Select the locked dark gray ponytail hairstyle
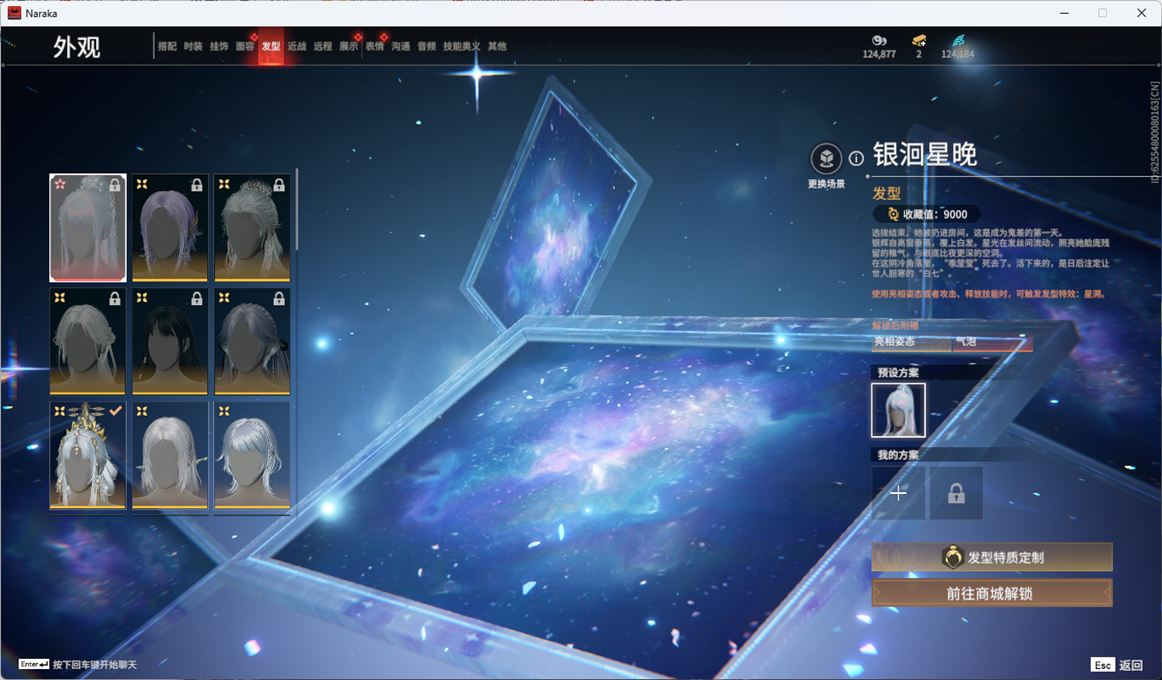Image resolution: width=1162 pixels, height=680 pixels. [x=252, y=341]
